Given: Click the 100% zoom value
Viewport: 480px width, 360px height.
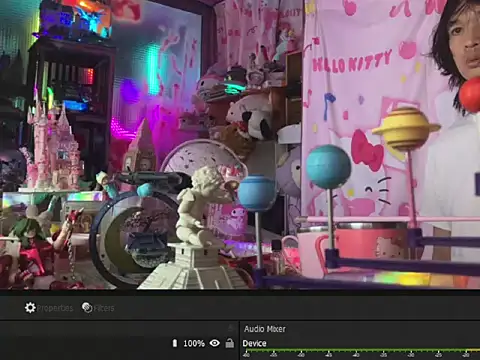Looking at the screenshot, I should pos(194,343).
